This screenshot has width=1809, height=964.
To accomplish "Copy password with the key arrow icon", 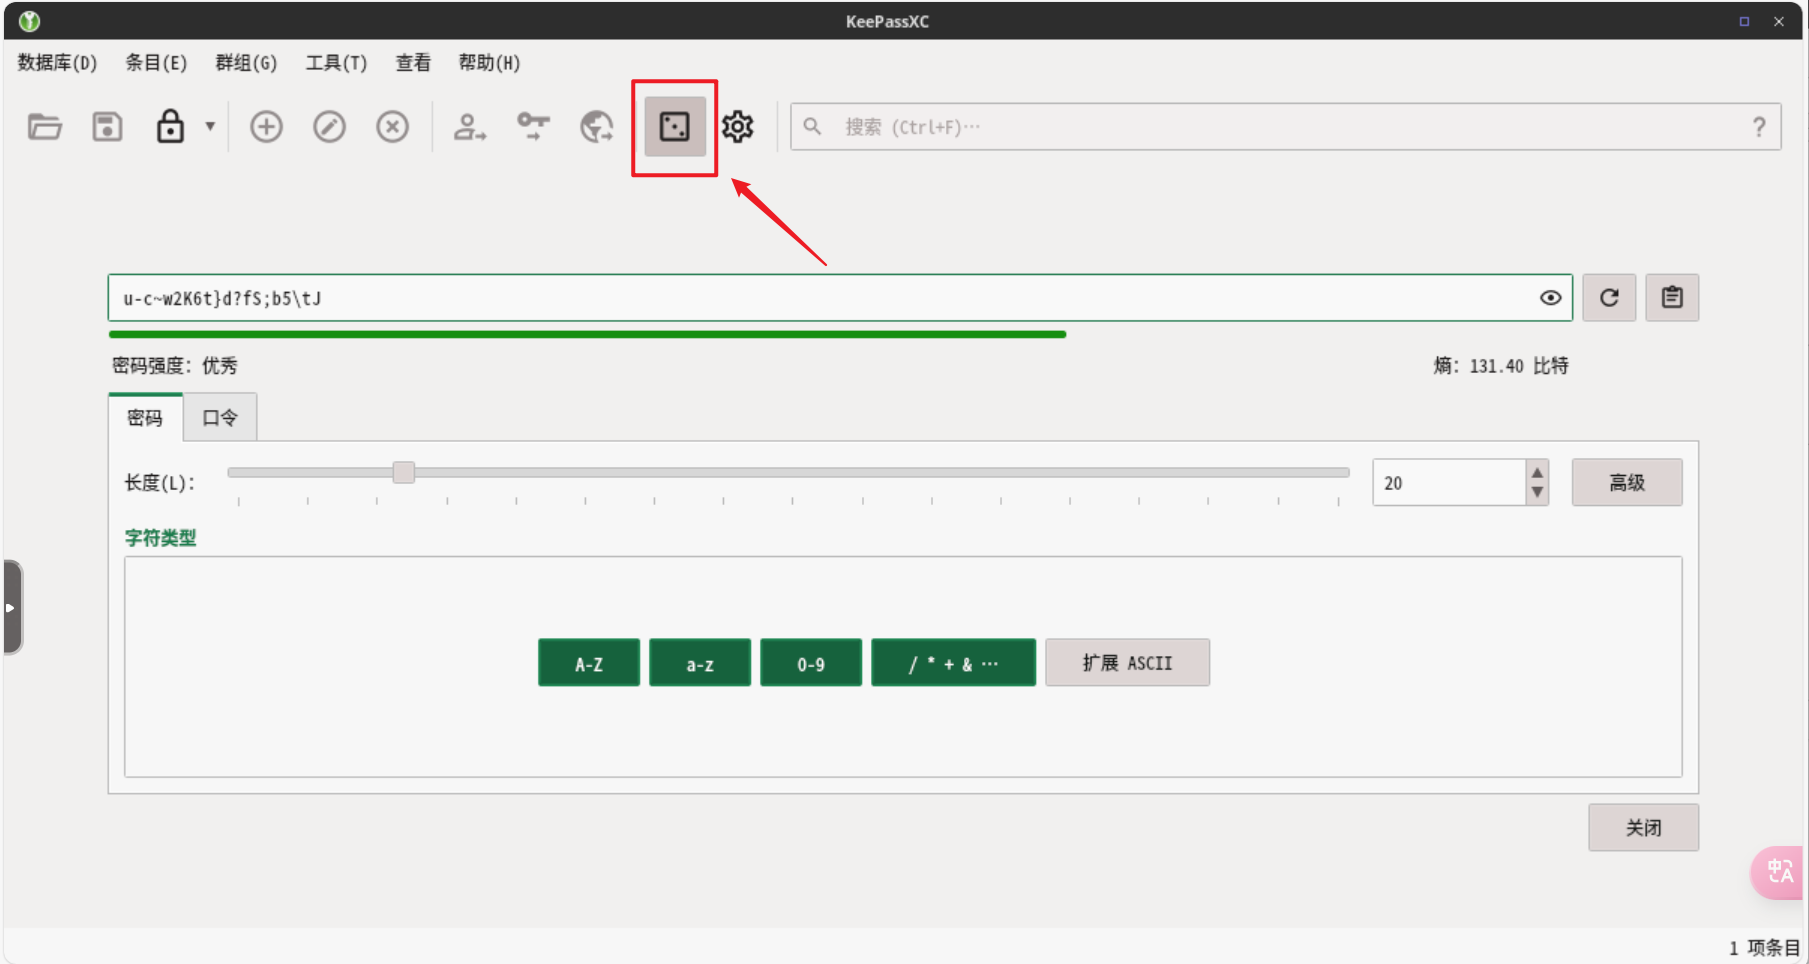I will 533,127.
